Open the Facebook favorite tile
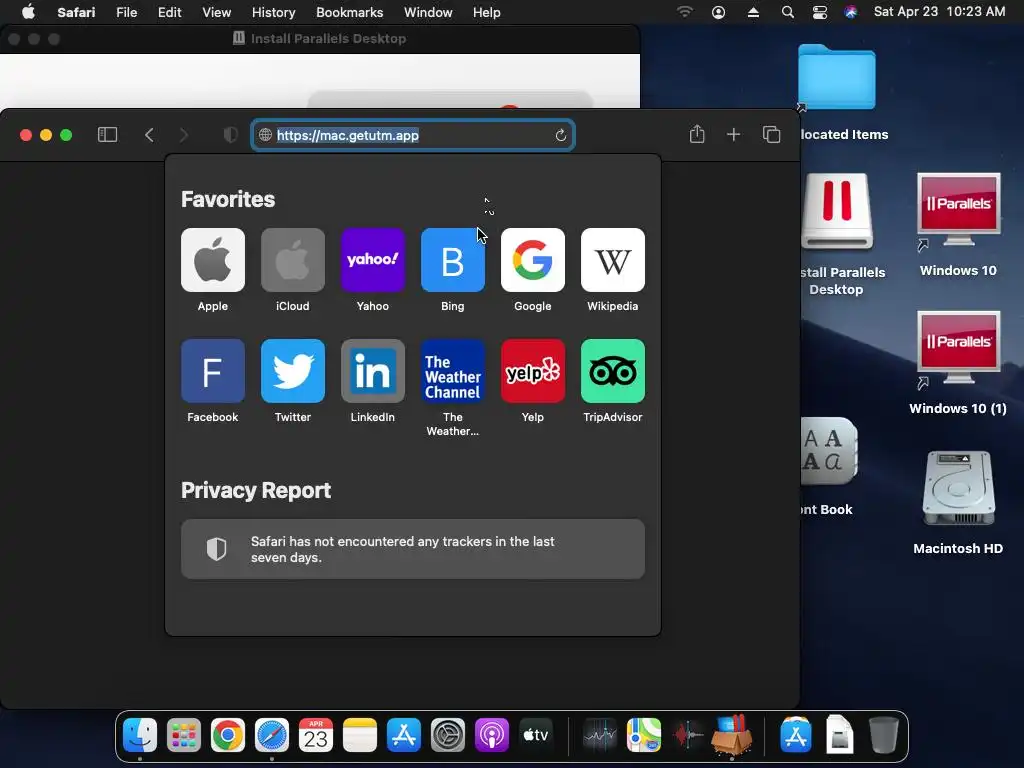Image resolution: width=1024 pixels, height=768 pixels. click(x=213, y=371)
